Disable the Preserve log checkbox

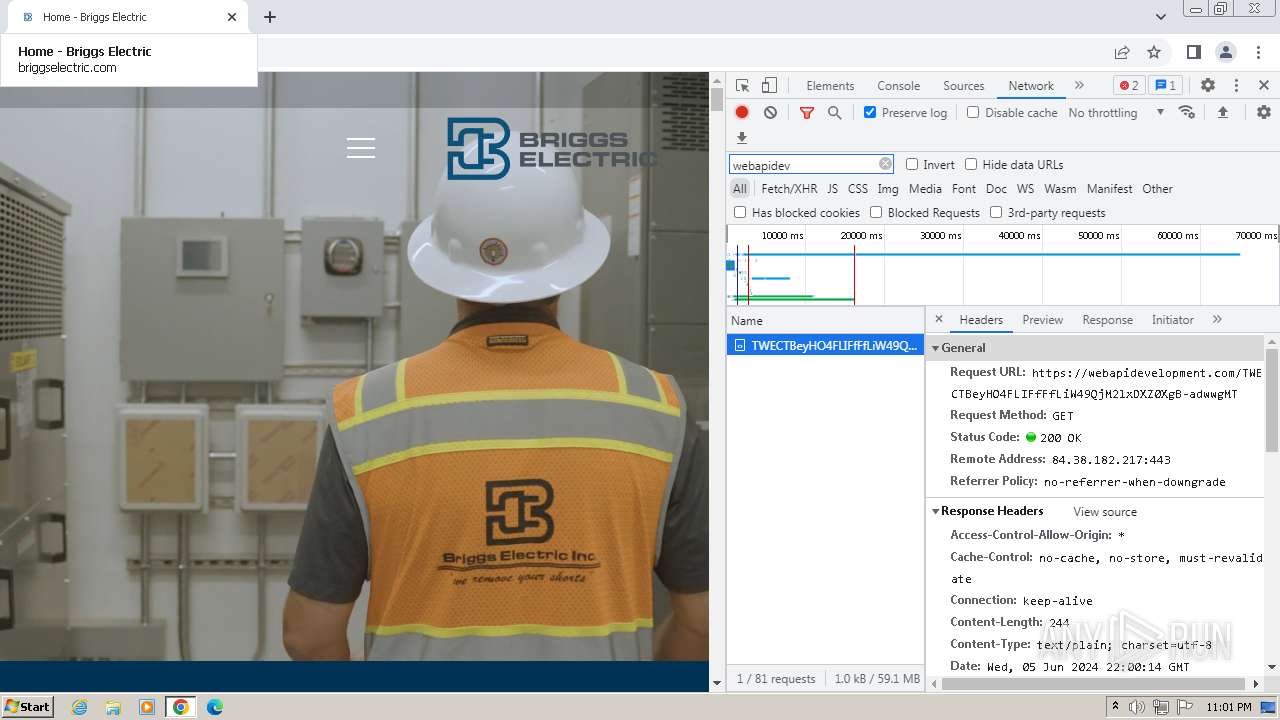coord(870,113)
